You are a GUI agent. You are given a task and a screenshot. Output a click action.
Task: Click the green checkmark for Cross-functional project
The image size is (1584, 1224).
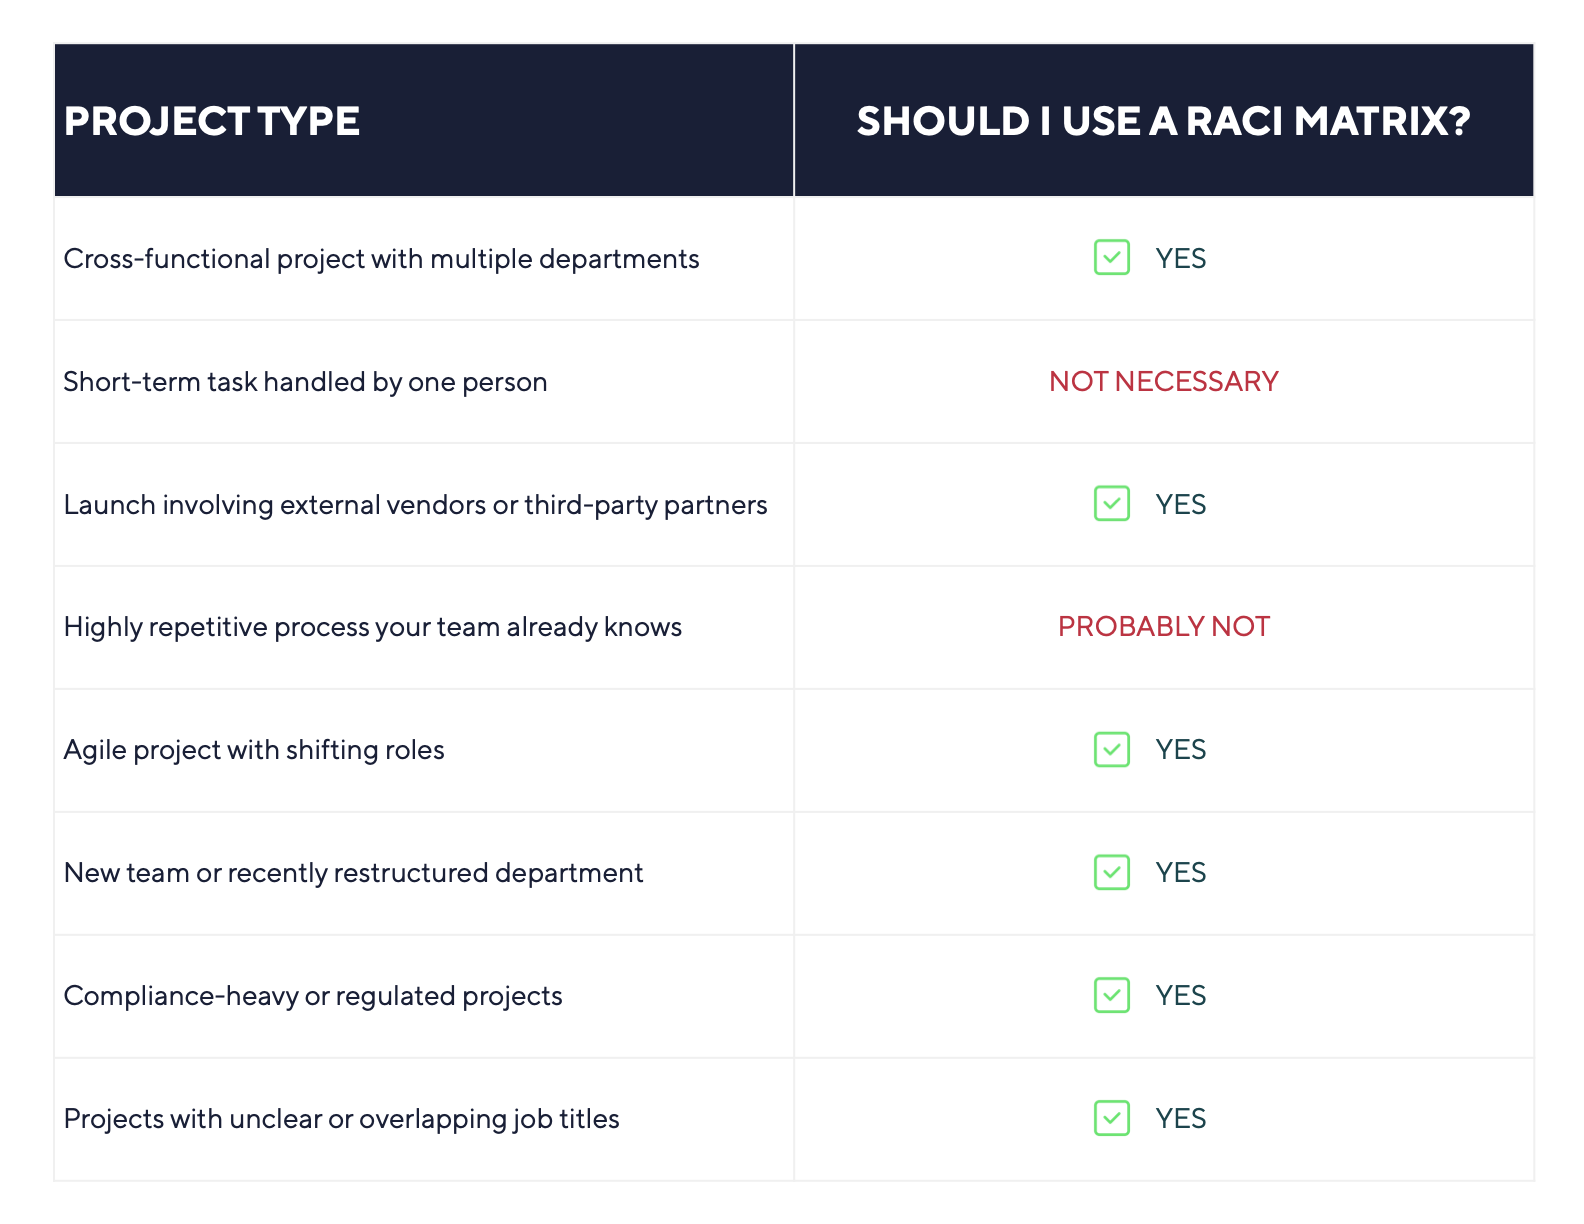1111,257
